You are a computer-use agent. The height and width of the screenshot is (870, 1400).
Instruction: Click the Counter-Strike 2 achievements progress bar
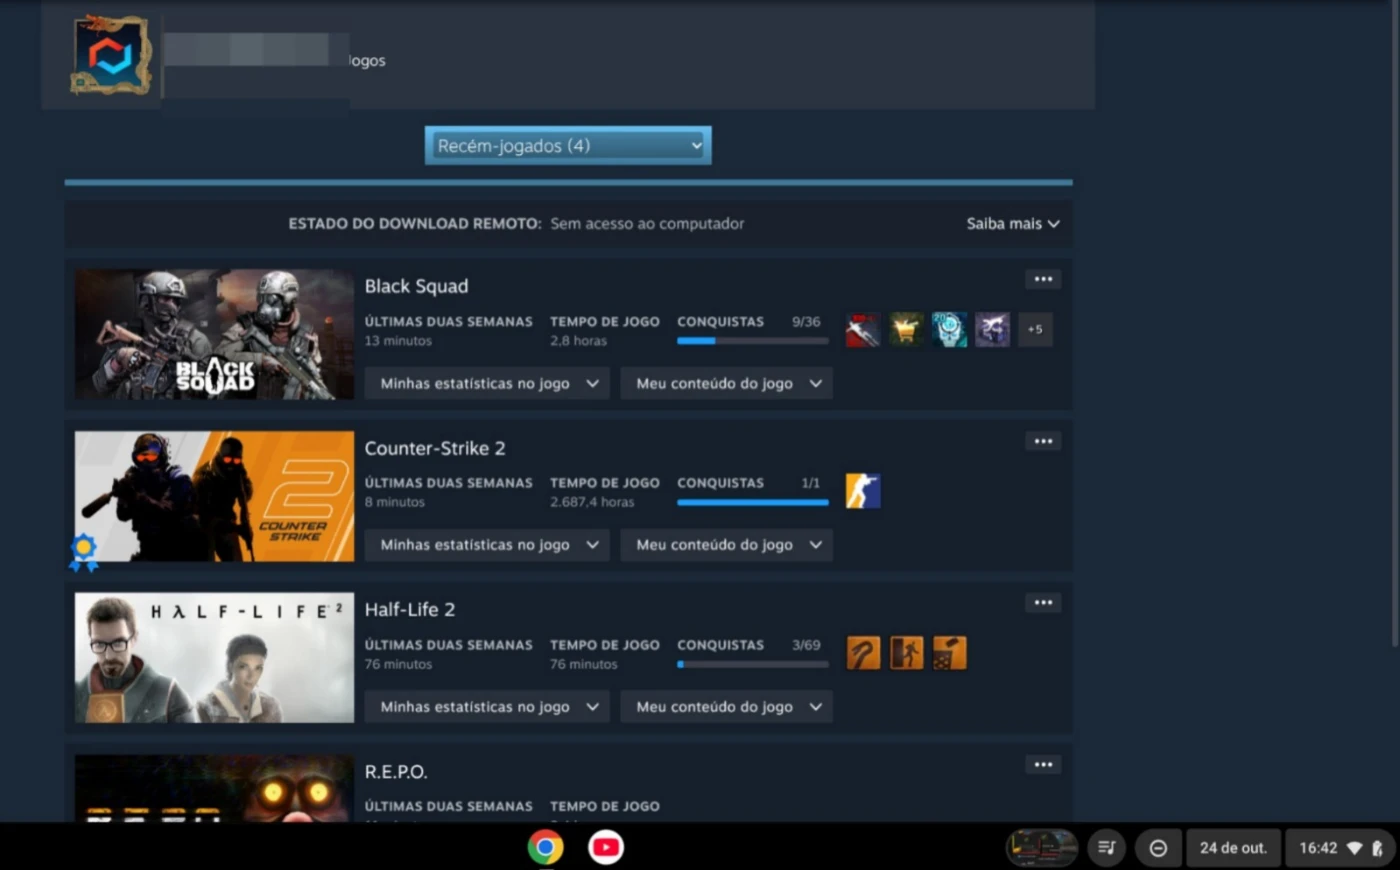752,502
